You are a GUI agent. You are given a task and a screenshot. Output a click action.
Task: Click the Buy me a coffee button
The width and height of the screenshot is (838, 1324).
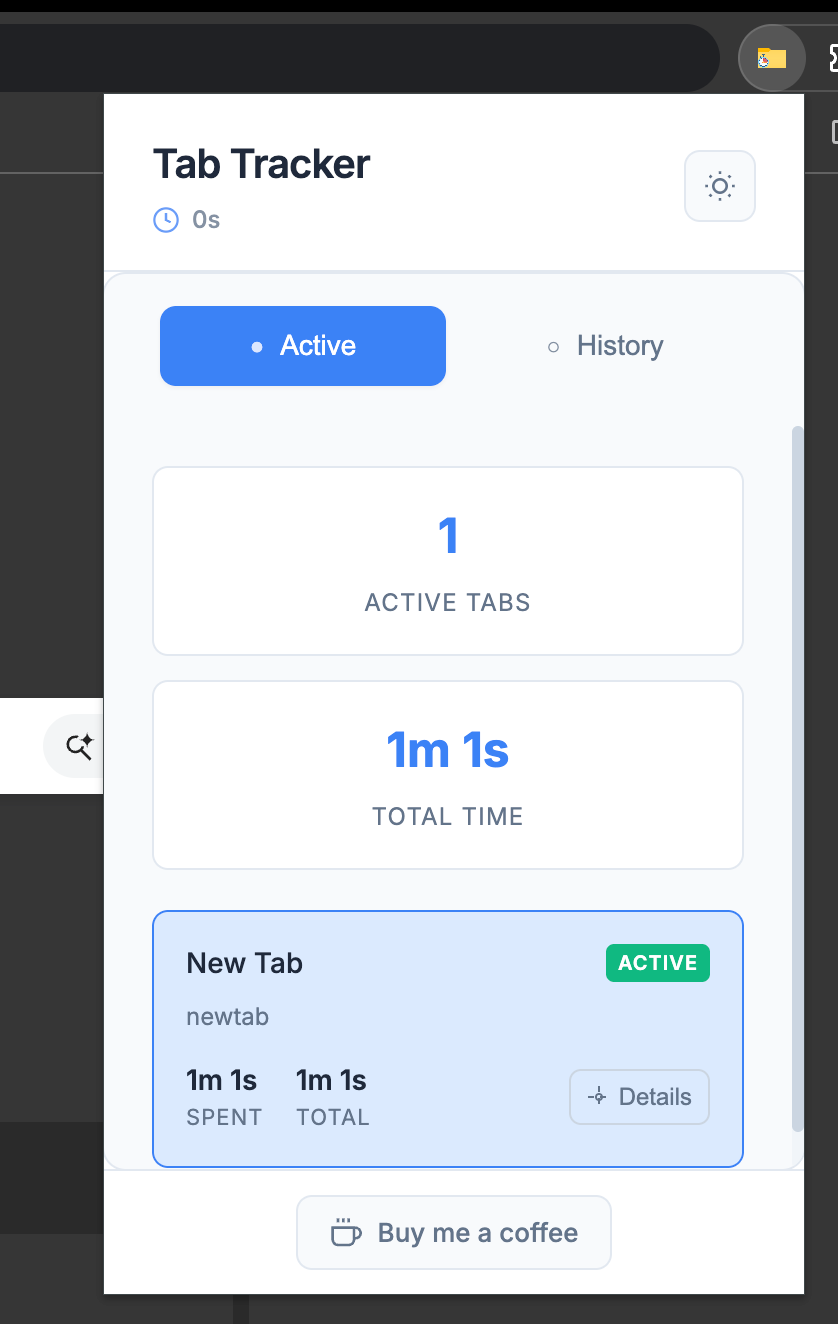click(454, 1233)
